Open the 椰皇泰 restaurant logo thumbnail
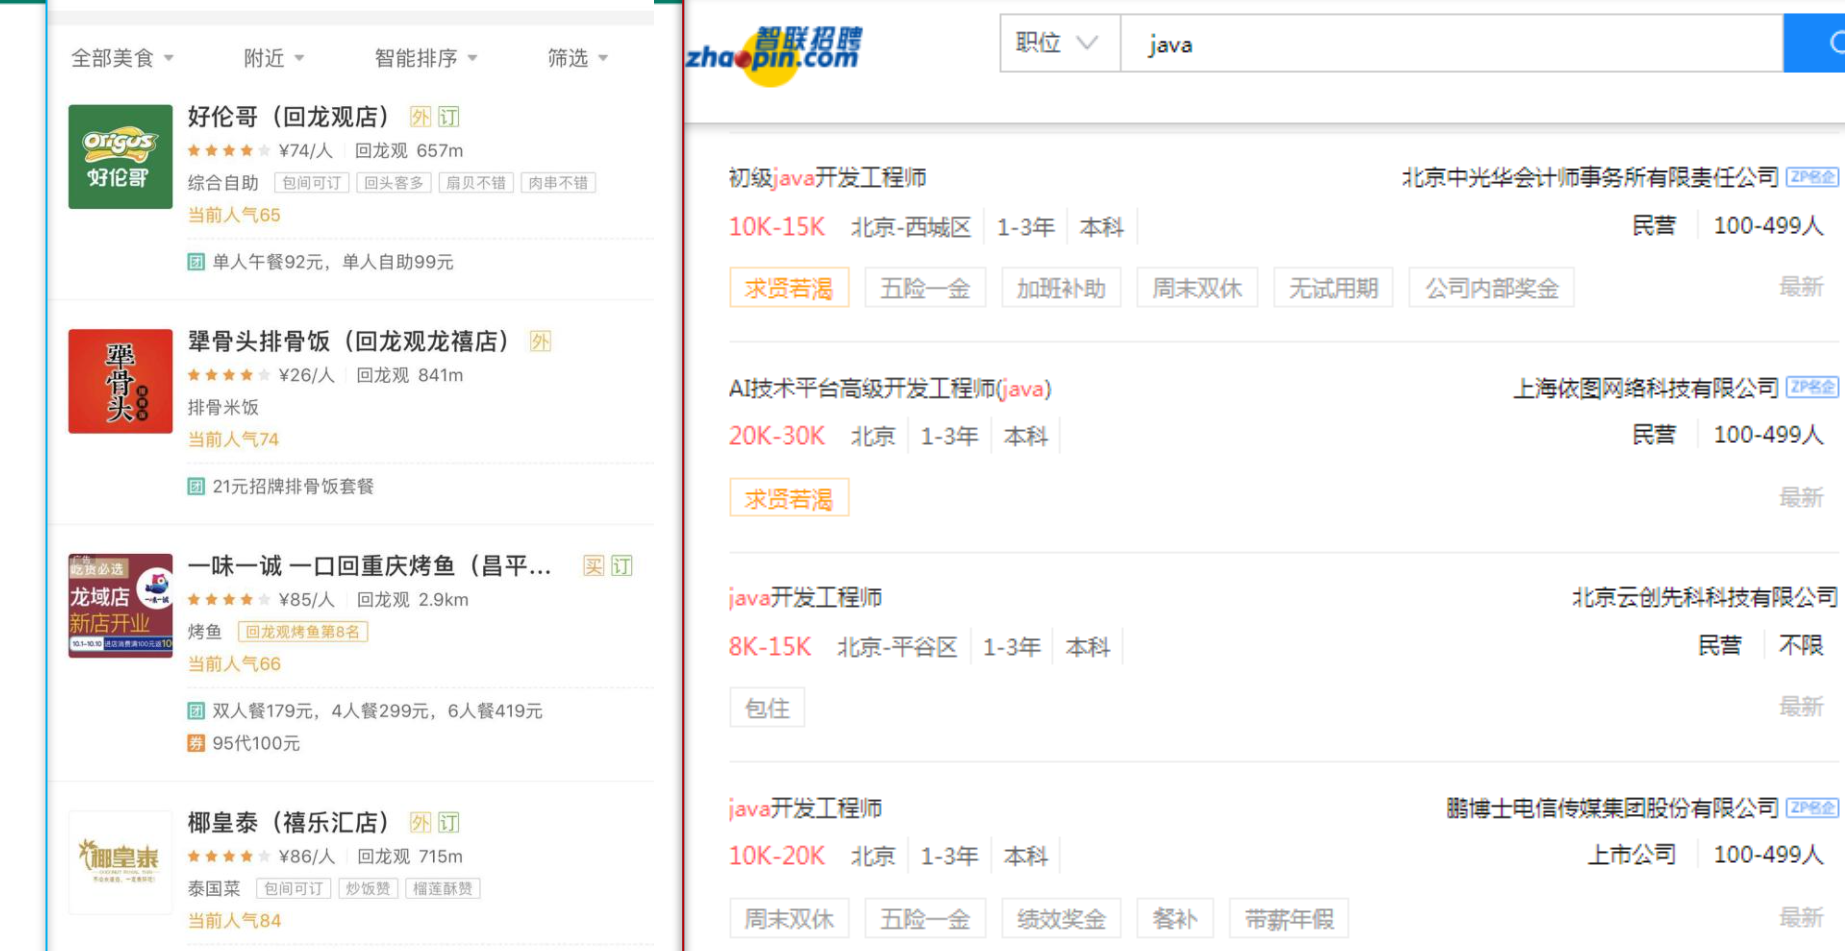Screen dimensions: 1845x951 tap(120, 862)
